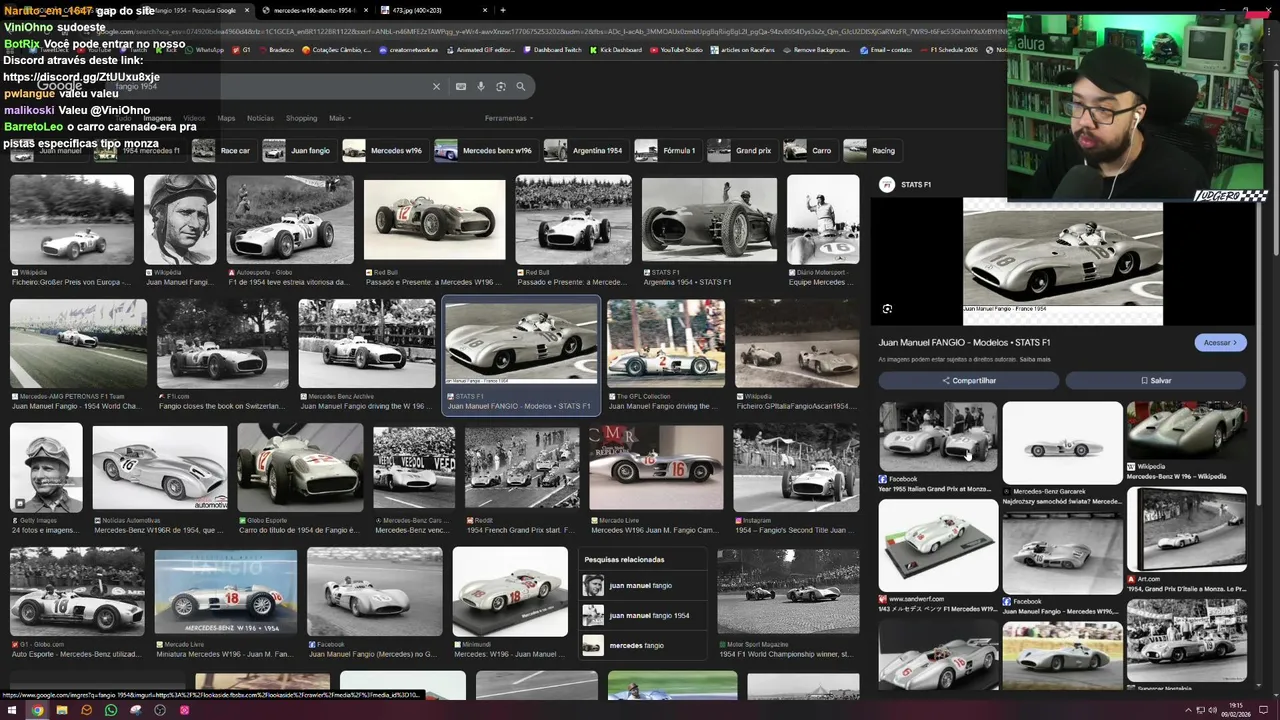Click the blue Acessar button
The height and width of the screenshot is (720, 1280).
pos(1220,342)
